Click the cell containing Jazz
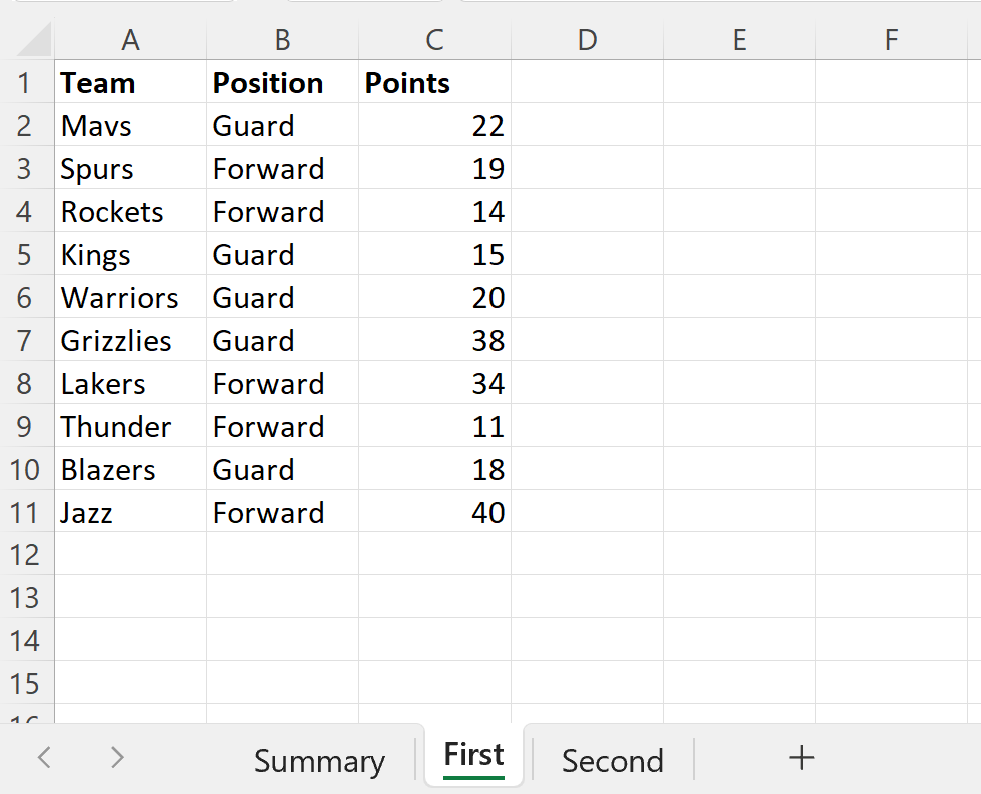 [130, 513]
